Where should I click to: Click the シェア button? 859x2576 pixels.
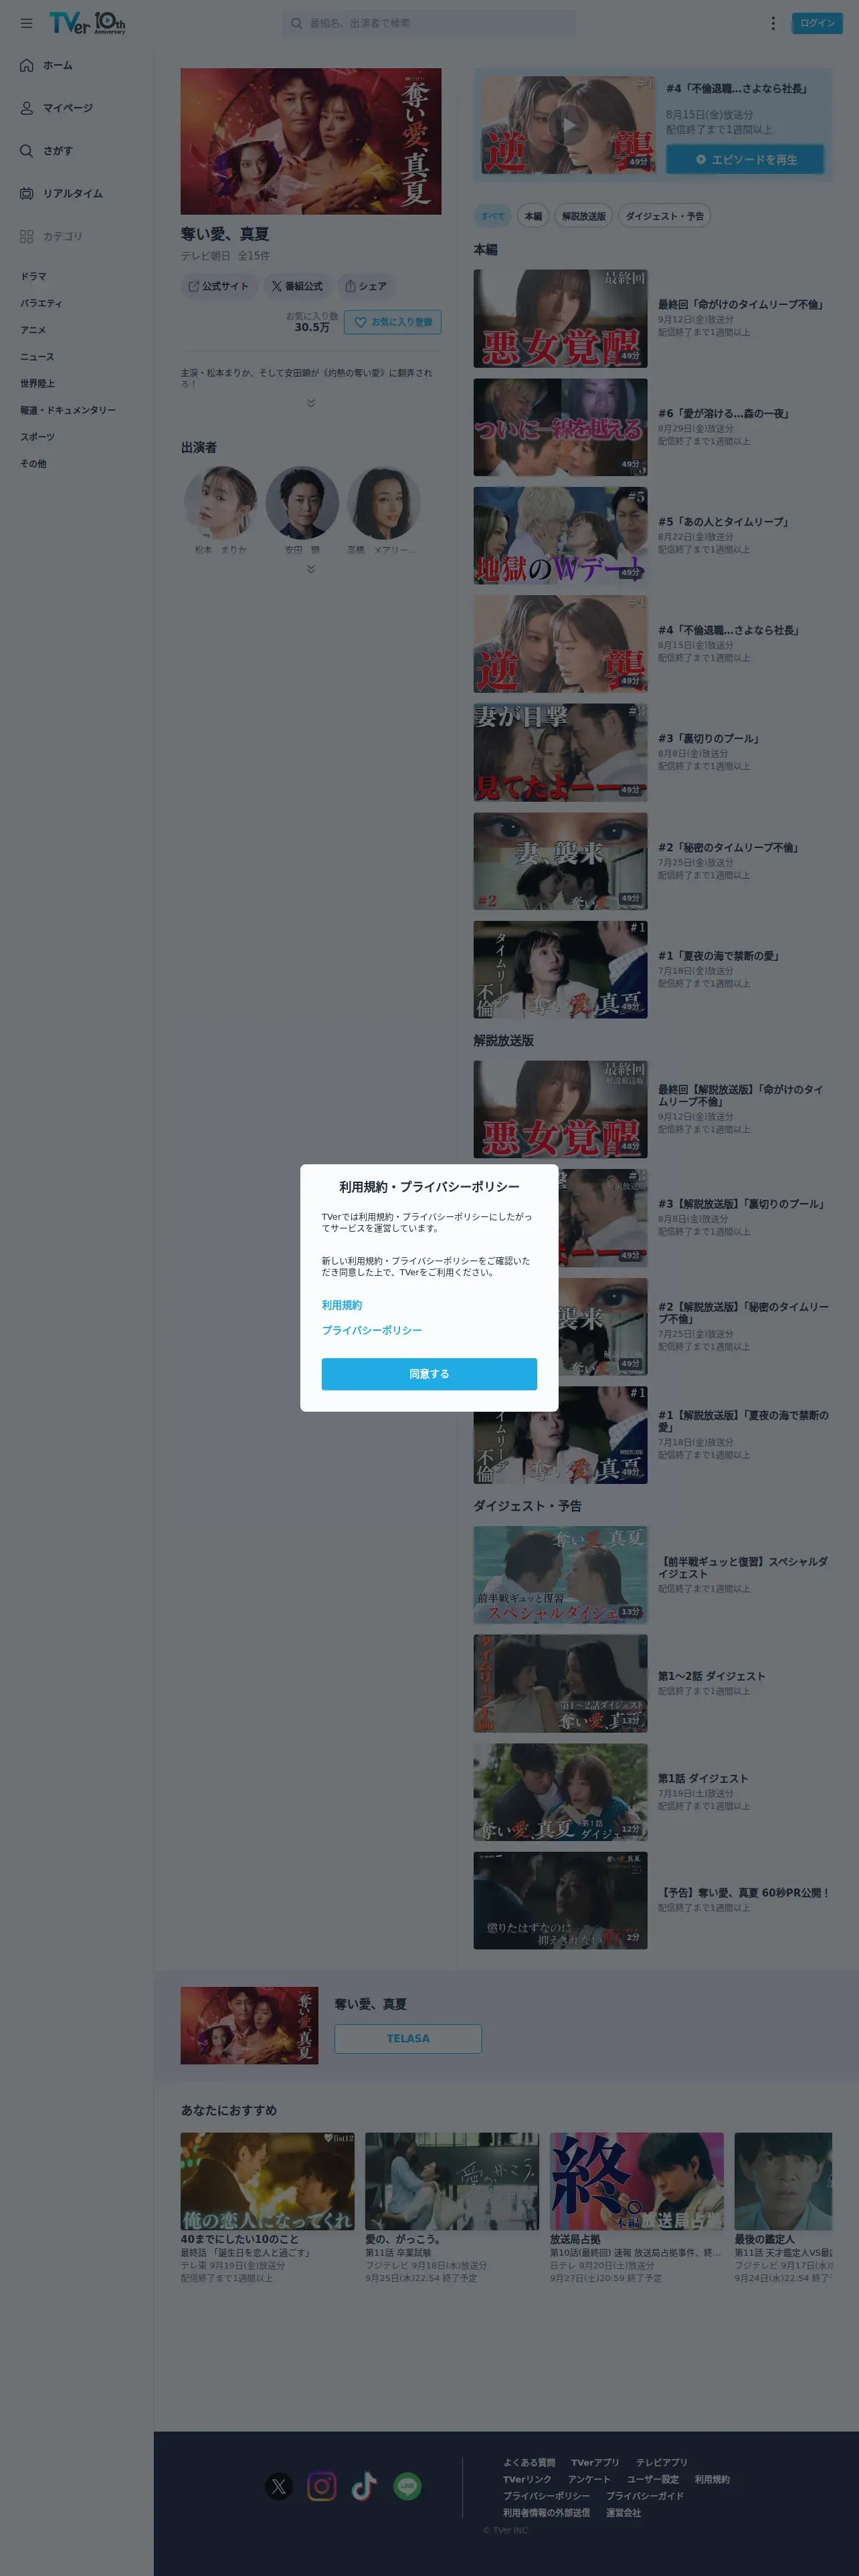[366, 286]
